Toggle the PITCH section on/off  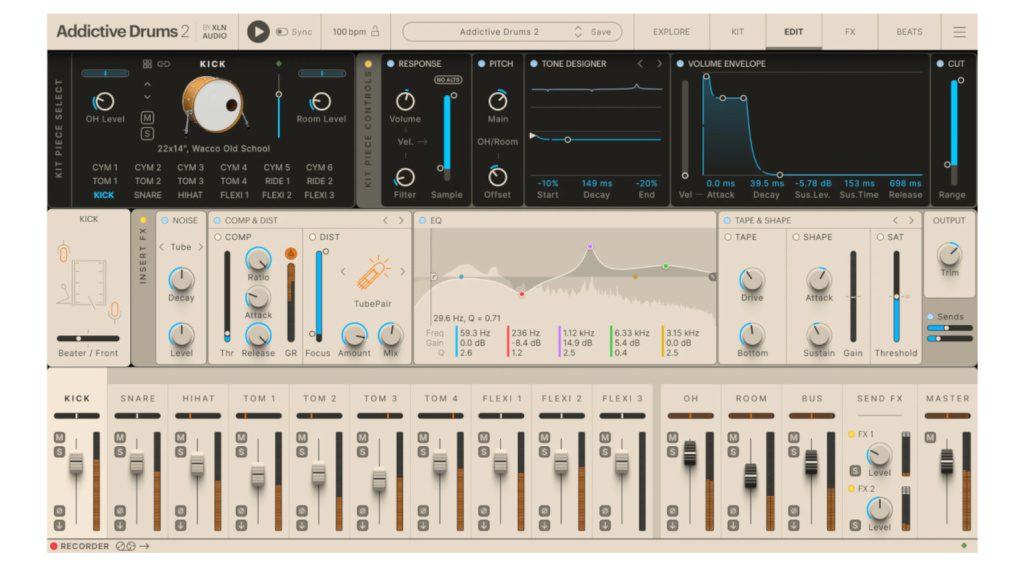481,63
